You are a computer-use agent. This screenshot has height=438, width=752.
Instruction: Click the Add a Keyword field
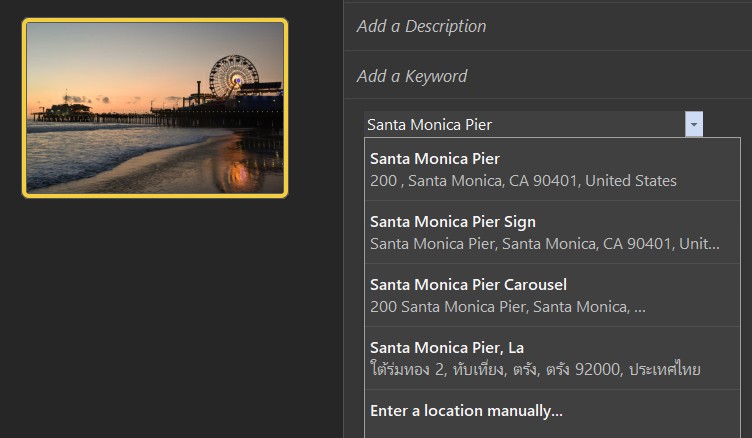pyautogui.click(x=548, y=76)
